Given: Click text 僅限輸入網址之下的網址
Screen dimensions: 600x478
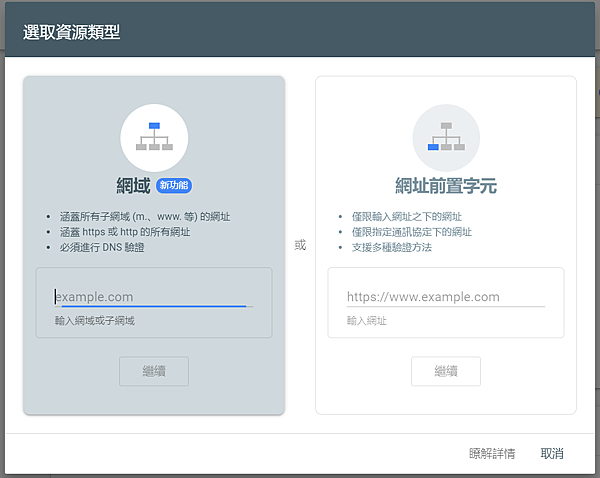Looking at the screenshot, I should (407, 217).
